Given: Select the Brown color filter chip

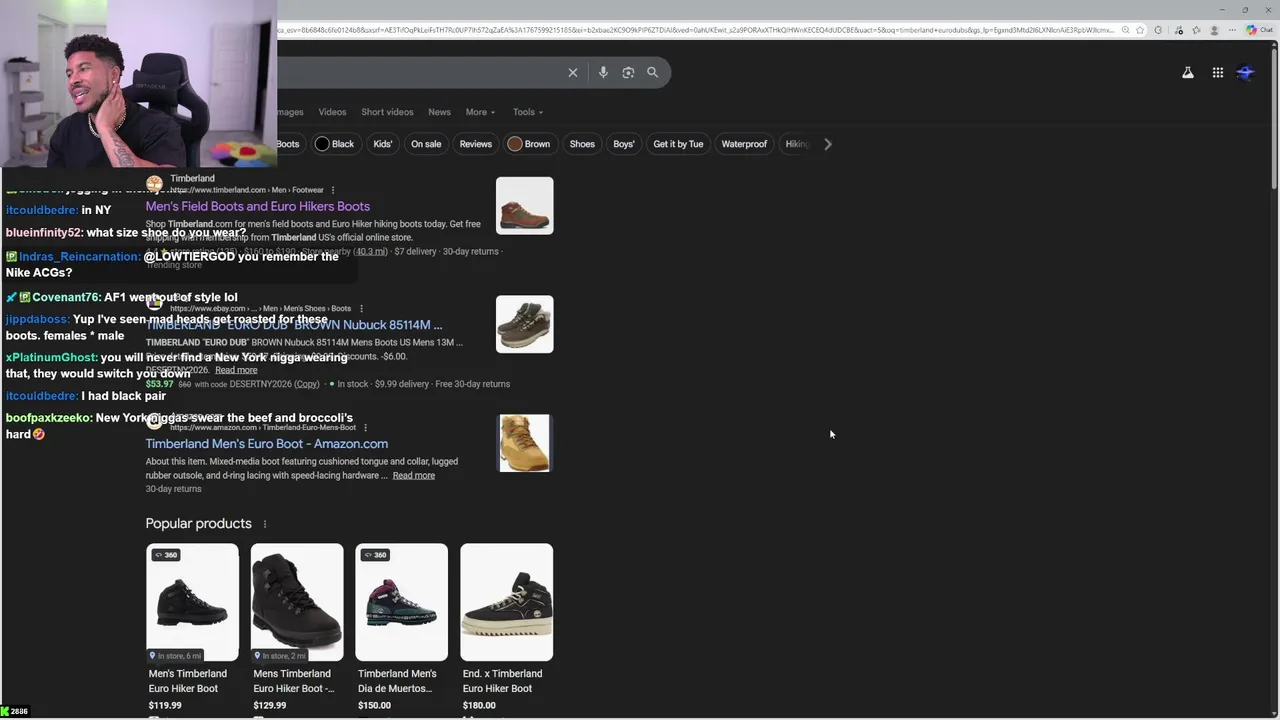Looking at the screenshot, I should click(x=529, y=144).
